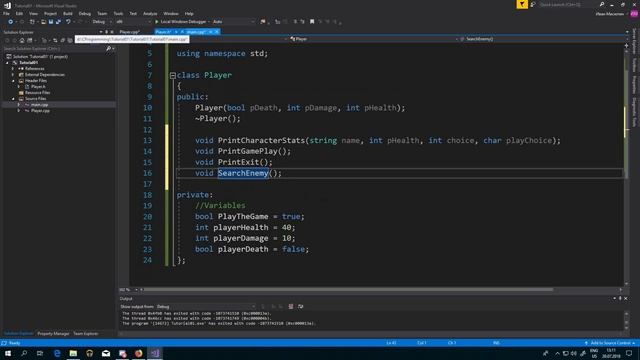
Task: Click the Home icon in Solution Explorer toolbar
Action: [22, 40]
